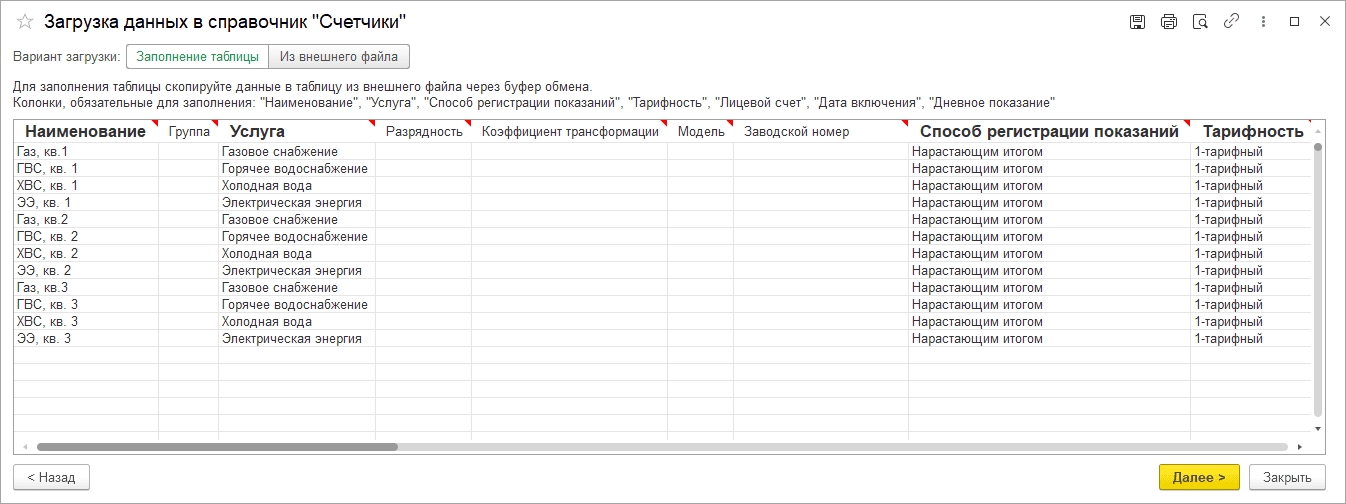Select the "Газ, кв.1" name cell
Viewport: 1346px width, 504px height.
coord(85,152)
